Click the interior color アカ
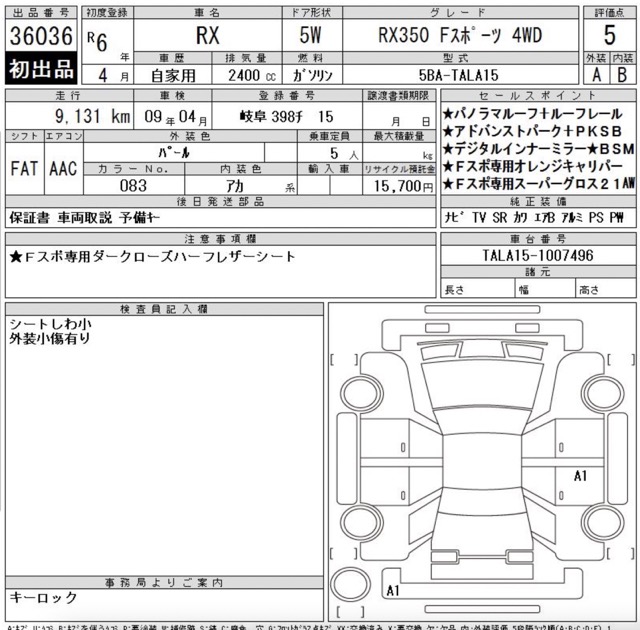This screenshot has height=630, width=640. coord(235,186)
